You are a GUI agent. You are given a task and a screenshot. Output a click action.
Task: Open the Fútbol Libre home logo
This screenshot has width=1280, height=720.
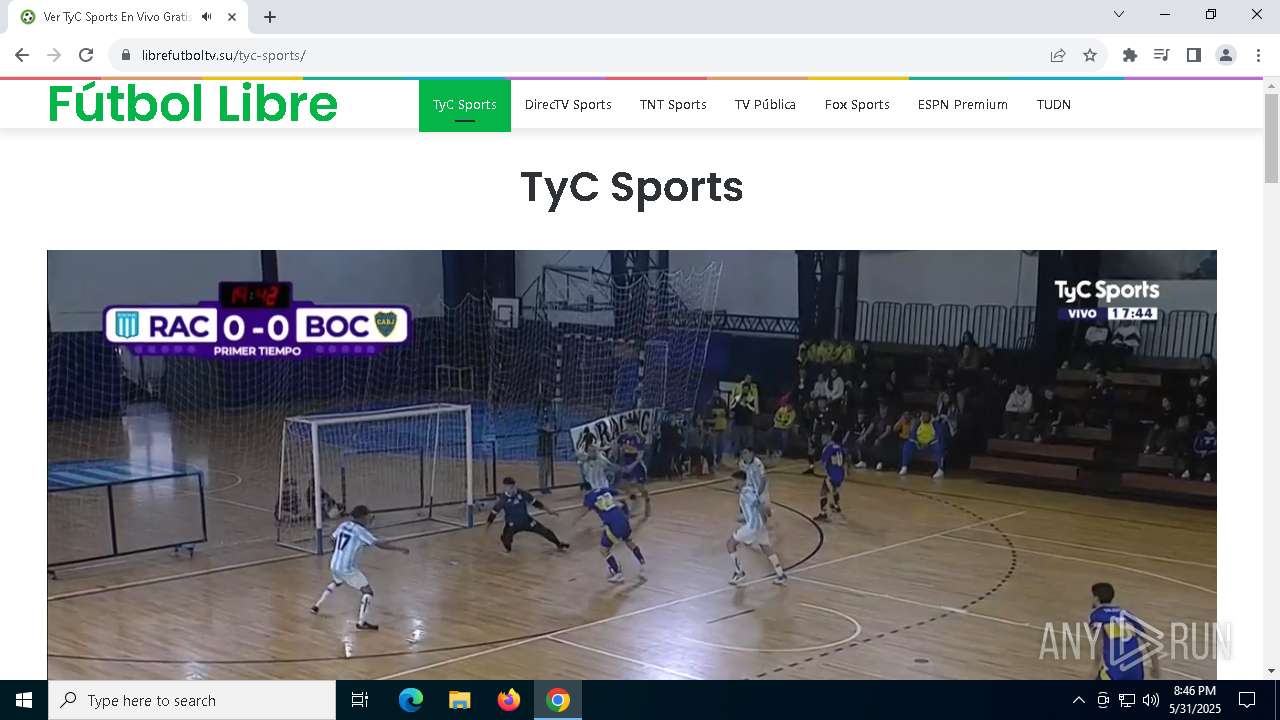tap(193, 103)
